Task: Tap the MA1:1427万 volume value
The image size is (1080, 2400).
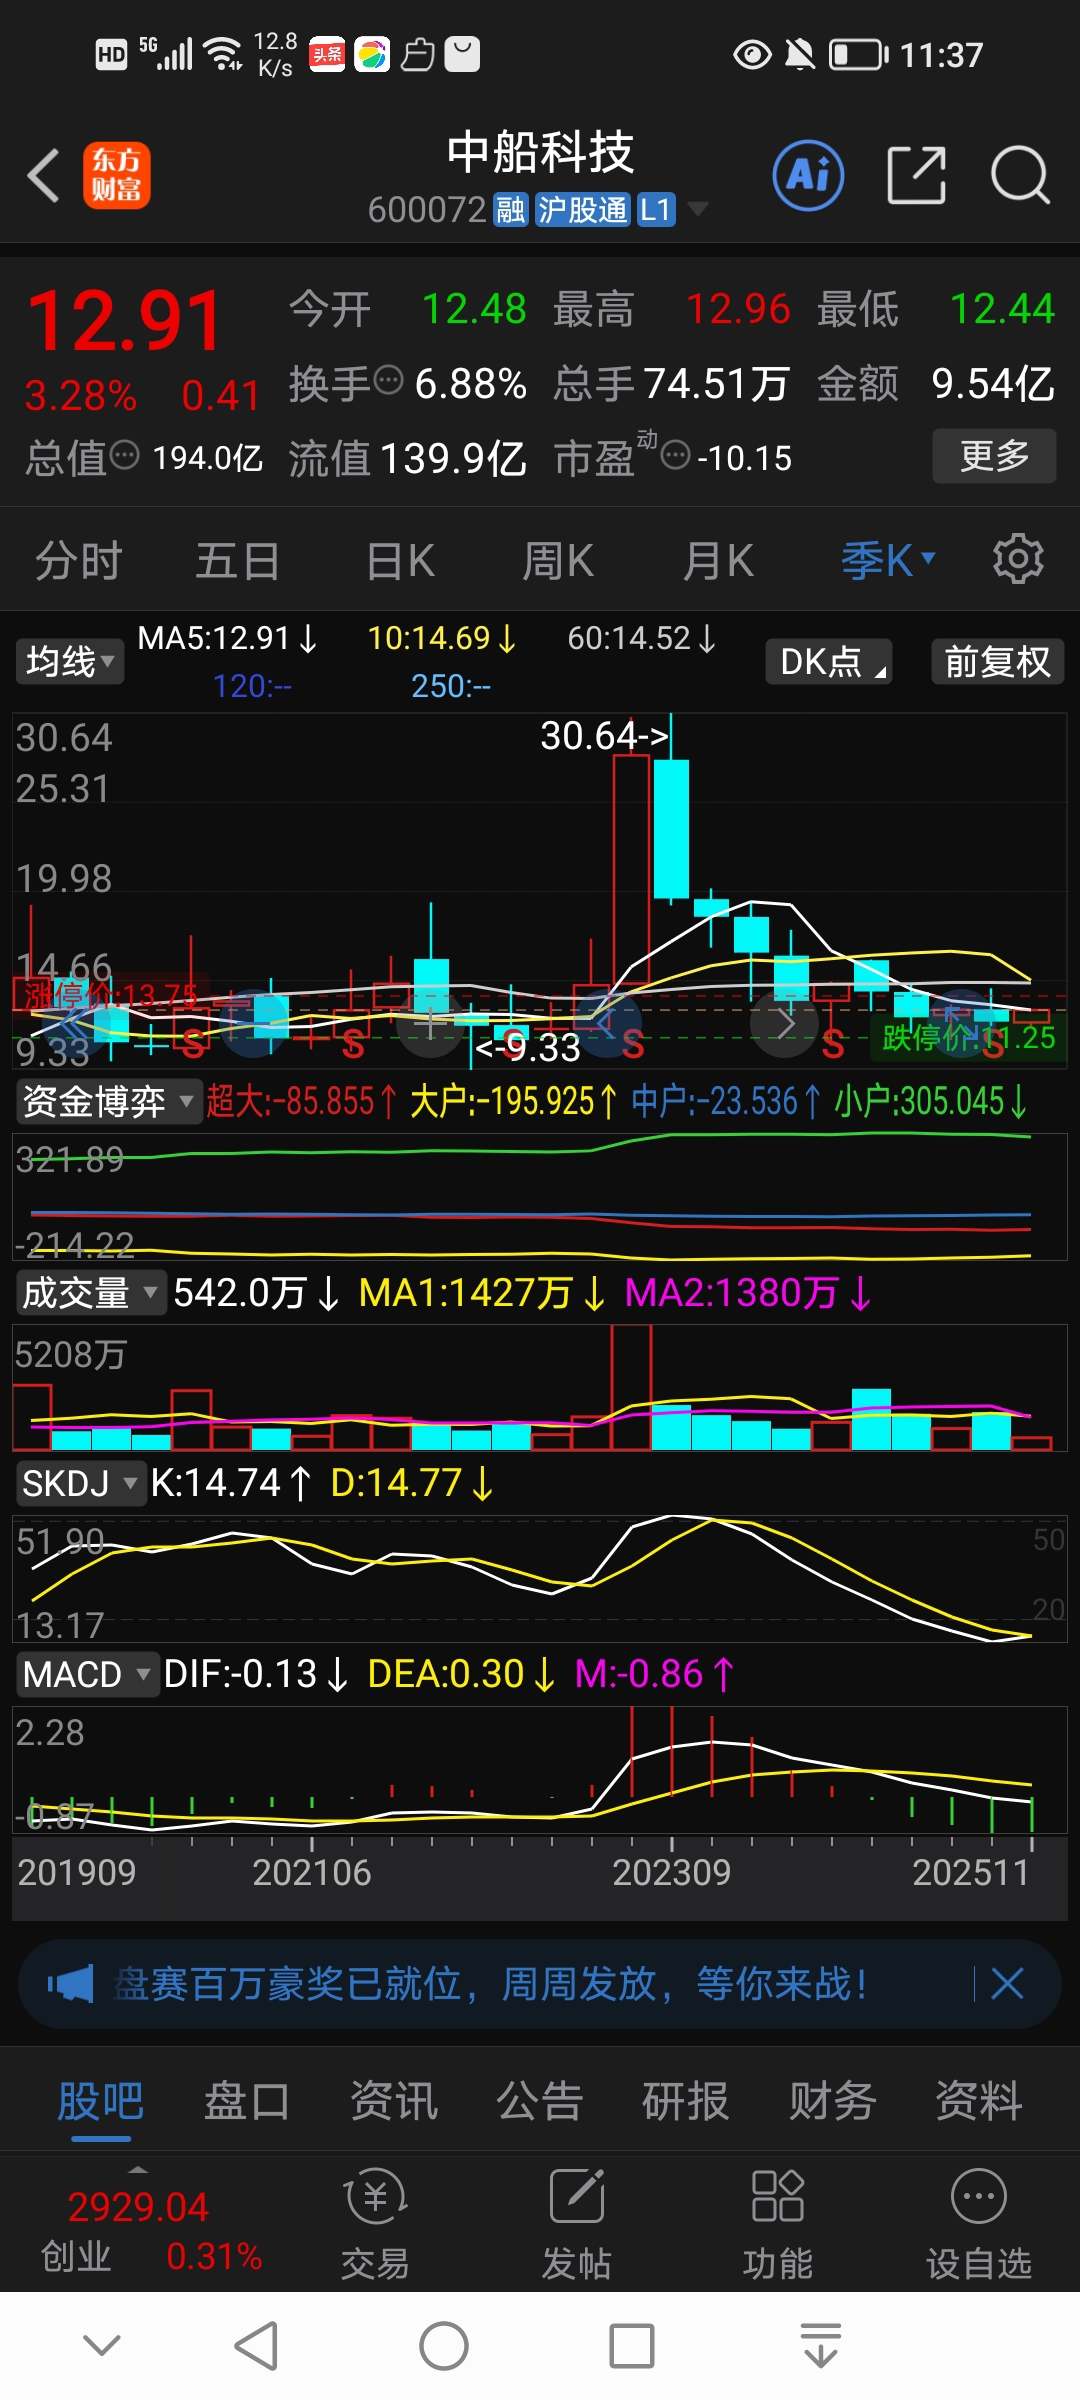Action: 482,1293
